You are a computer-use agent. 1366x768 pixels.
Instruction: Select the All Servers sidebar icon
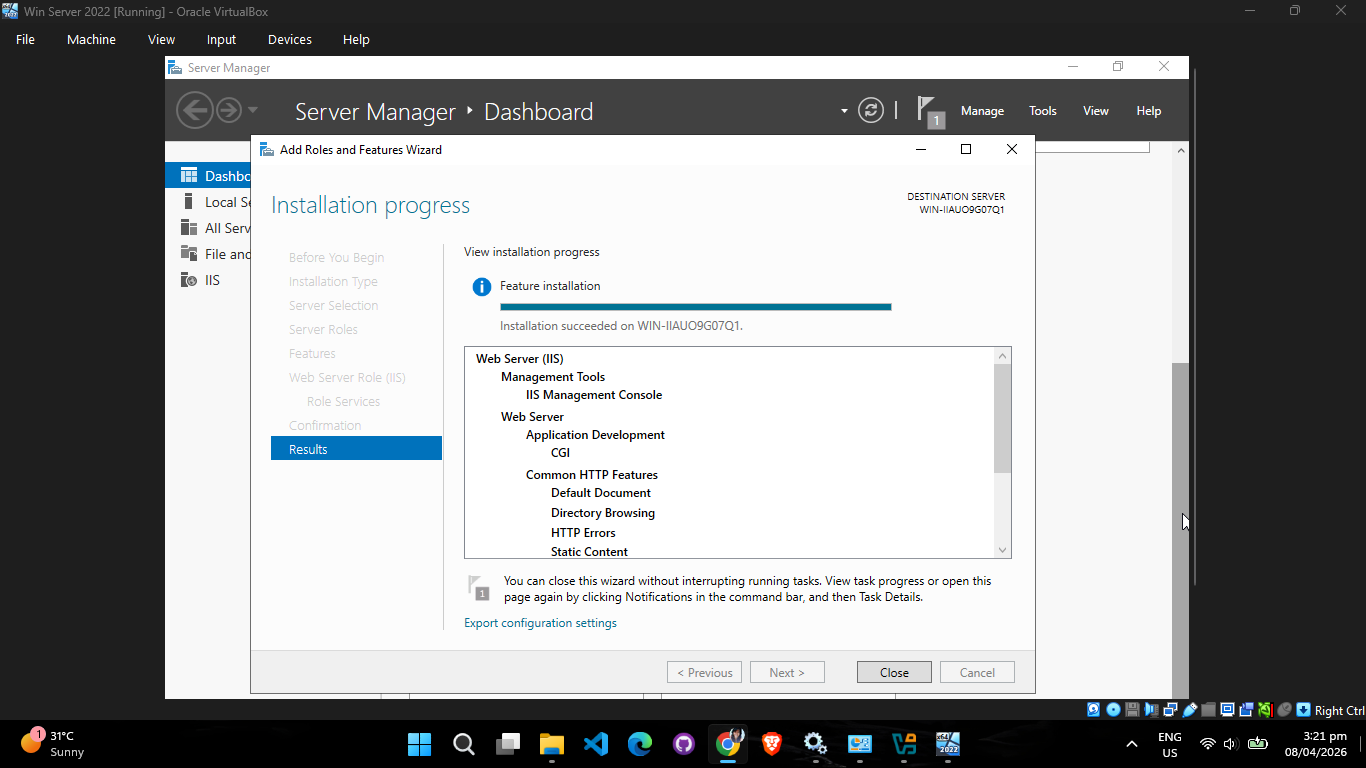[x=189, y=228]
